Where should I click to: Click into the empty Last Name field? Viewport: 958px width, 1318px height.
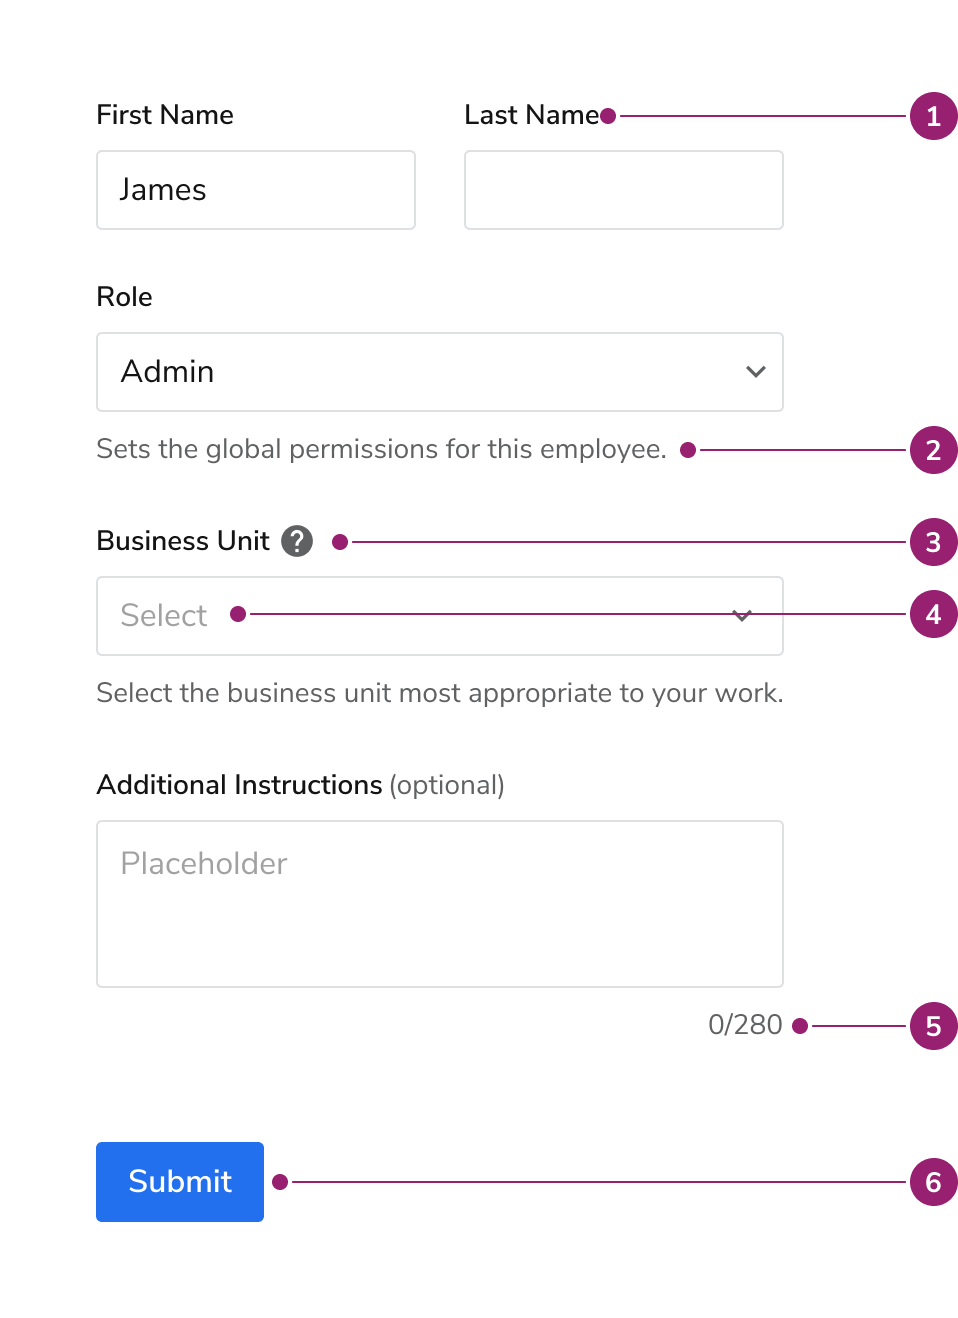[x=623, y=190]
